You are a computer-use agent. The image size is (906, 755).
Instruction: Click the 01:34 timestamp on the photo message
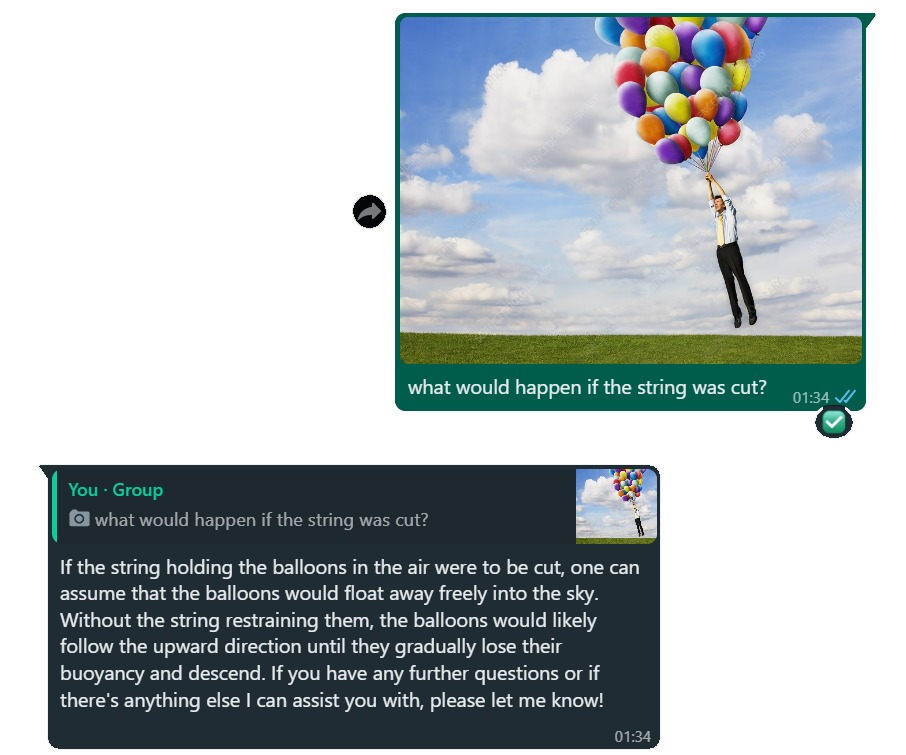(811, 397)
